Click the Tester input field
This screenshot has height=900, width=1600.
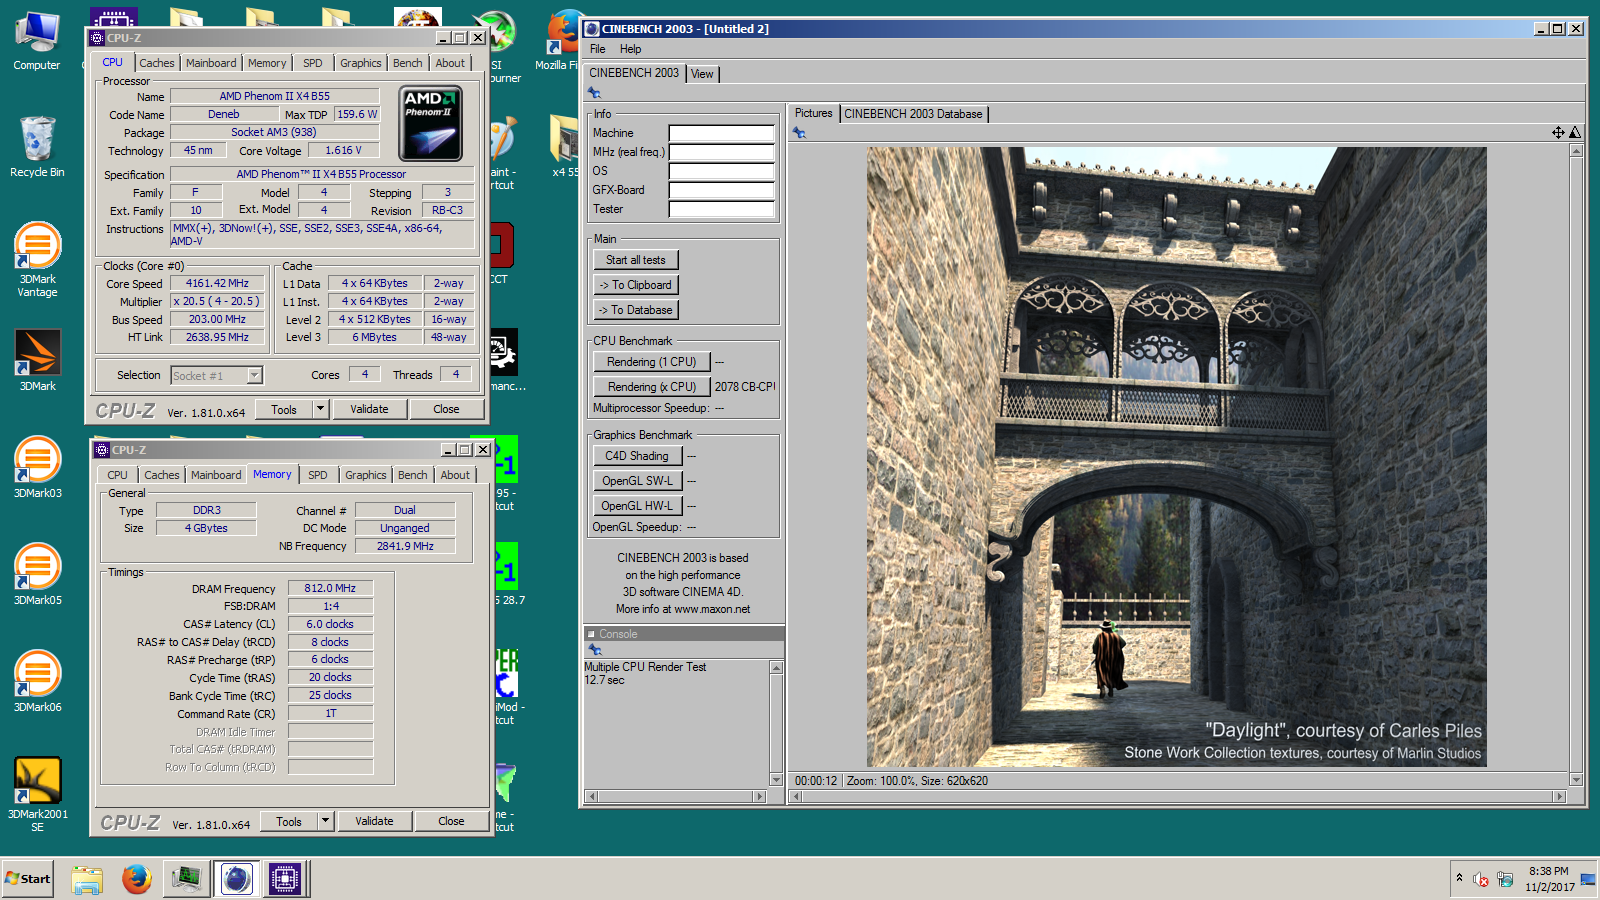pyautogui.click(x=721, y=209)
